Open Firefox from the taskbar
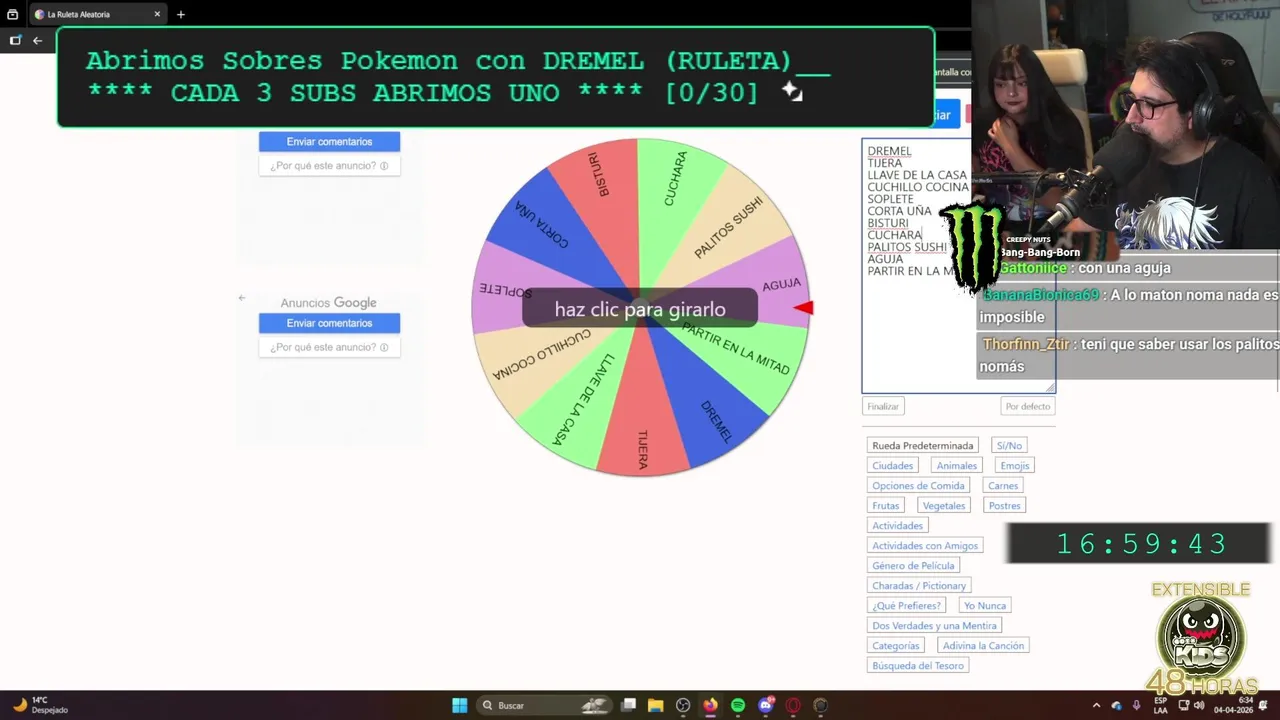This screenshot has height=720, width=1280. point(710,705)
